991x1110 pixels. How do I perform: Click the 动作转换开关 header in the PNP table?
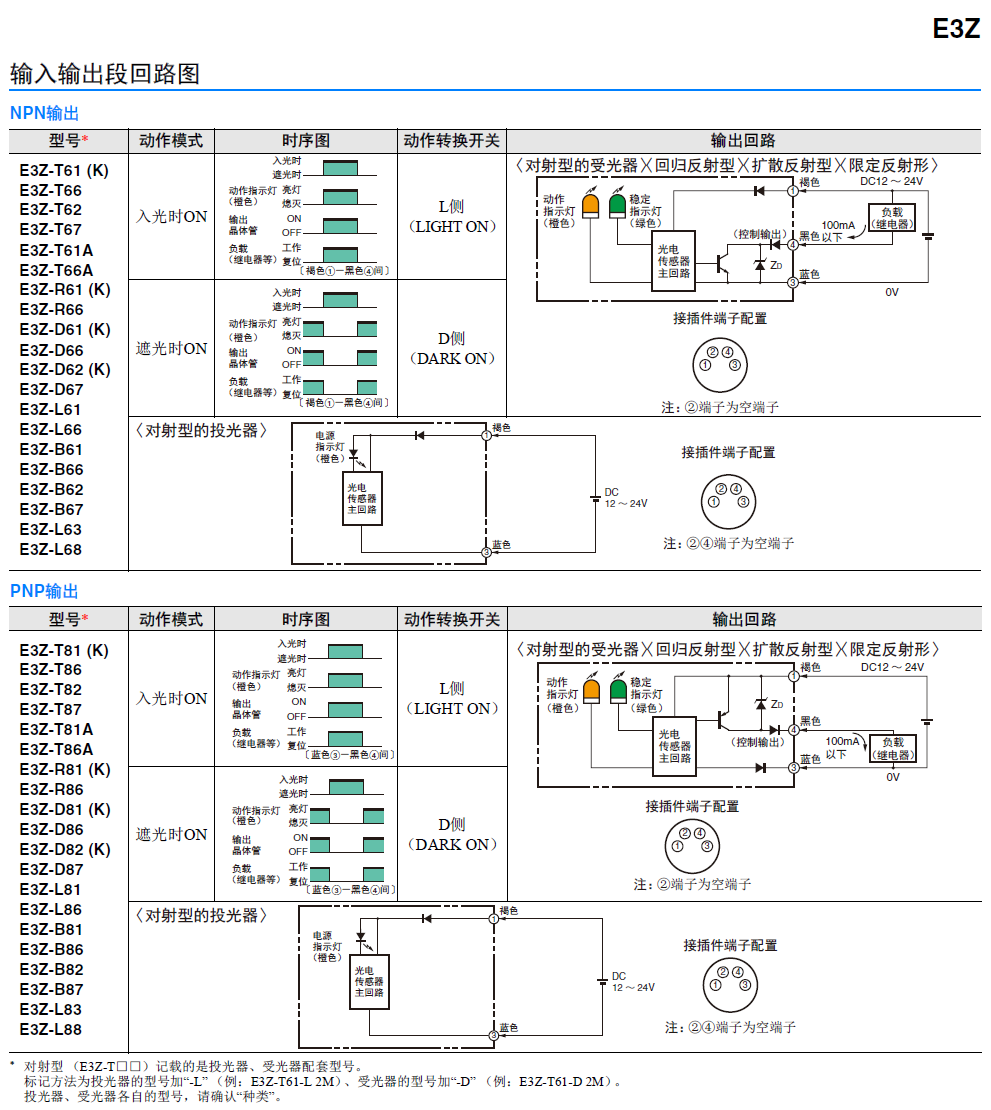click(x=452, y=619)
